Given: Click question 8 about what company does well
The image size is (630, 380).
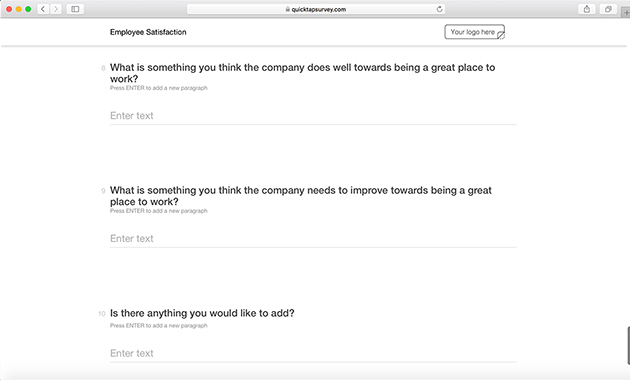Looking at the screenshot, I should pos(302,73).
